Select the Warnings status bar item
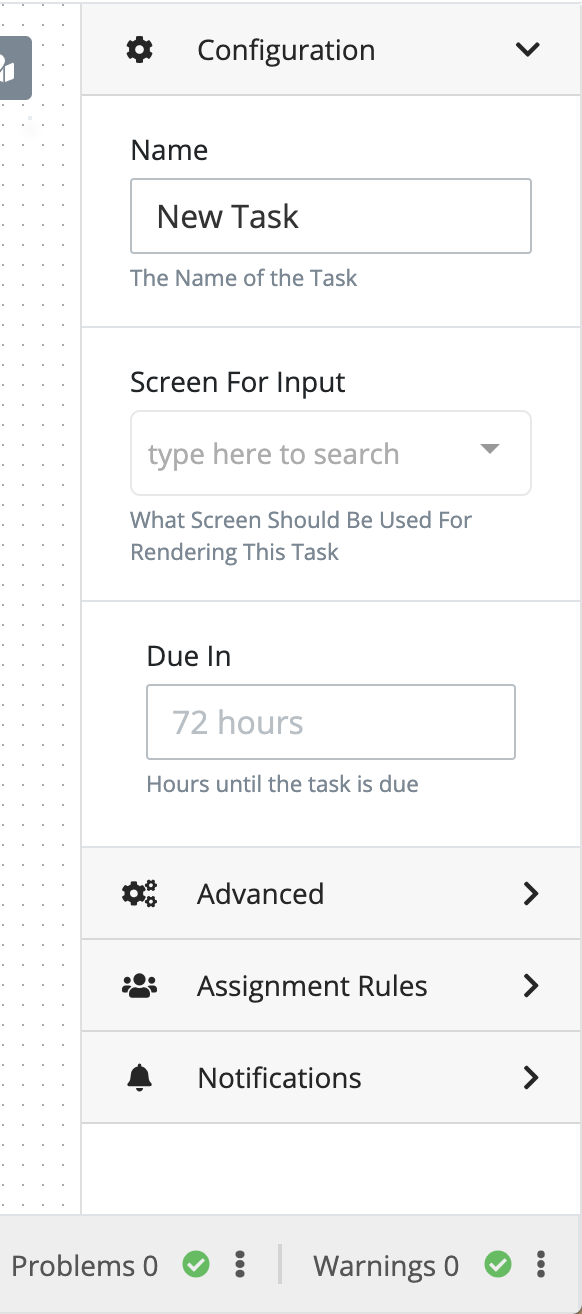 coord(386,1265)
